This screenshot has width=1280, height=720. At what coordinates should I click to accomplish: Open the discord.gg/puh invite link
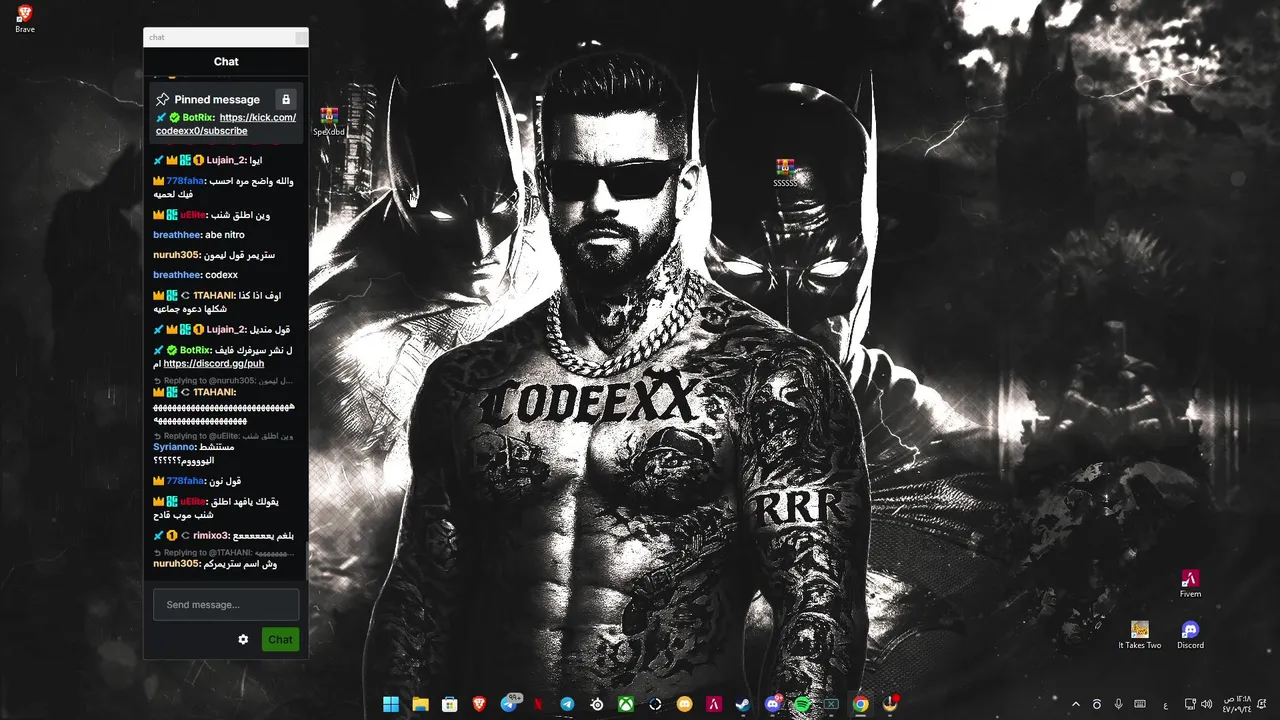pos(214,364)
